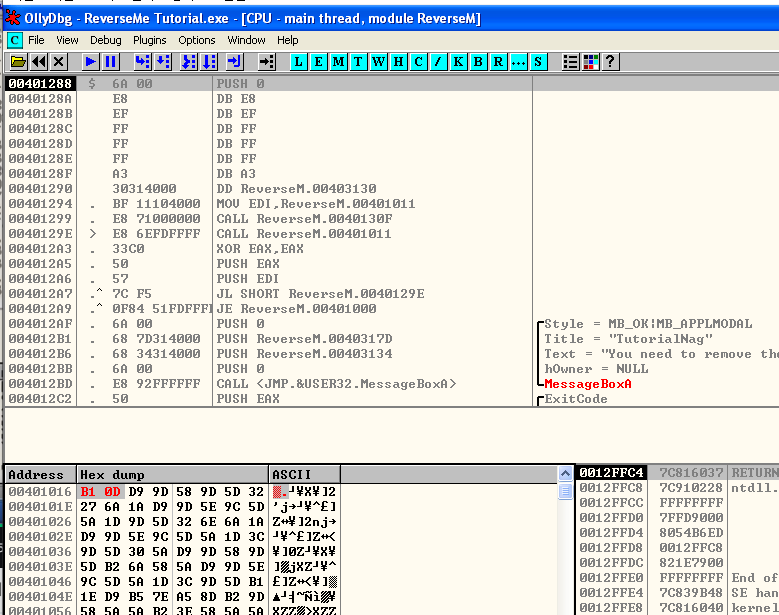
Task: Select the Title = "TutorialNag" comment
Action: point(628,339)
